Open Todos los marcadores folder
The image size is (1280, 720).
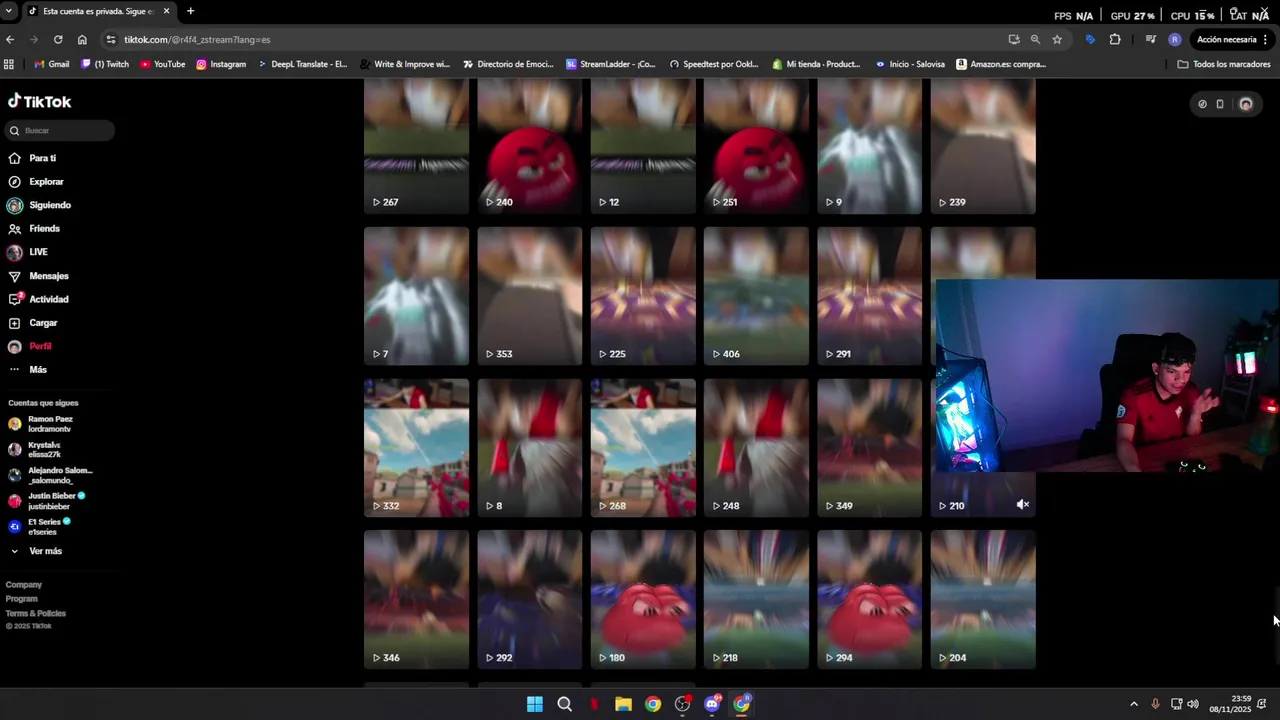click(1224, 64)
